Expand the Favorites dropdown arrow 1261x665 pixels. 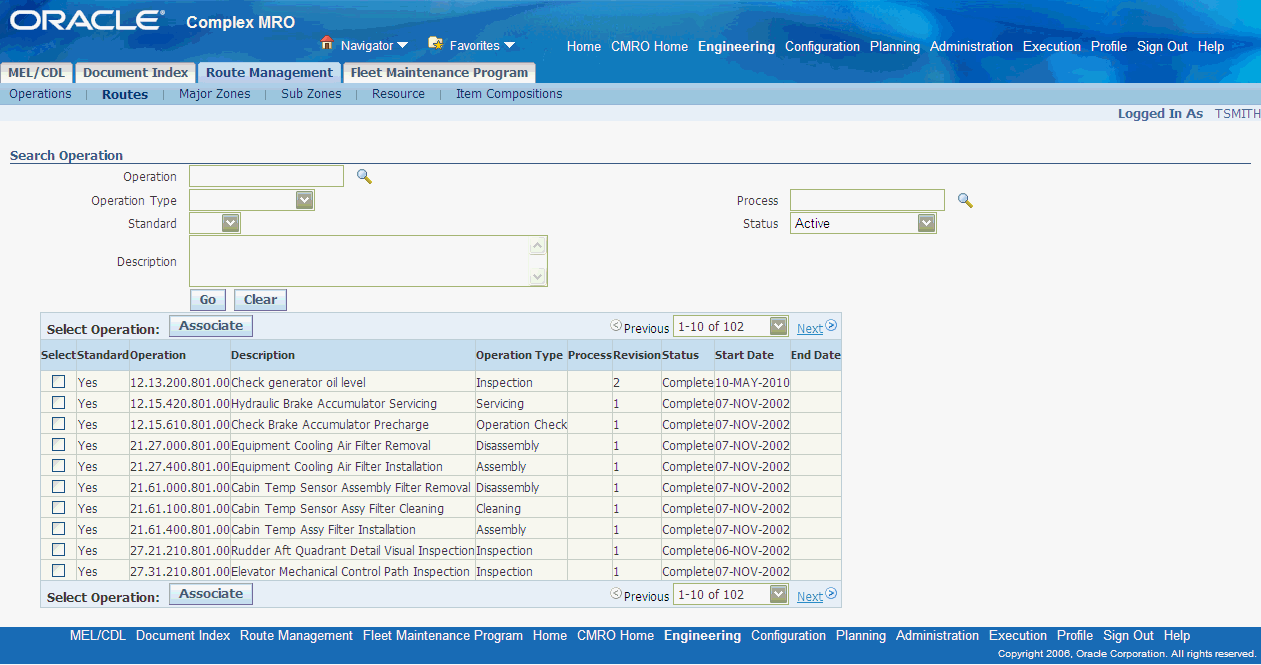tap(509, 45)
